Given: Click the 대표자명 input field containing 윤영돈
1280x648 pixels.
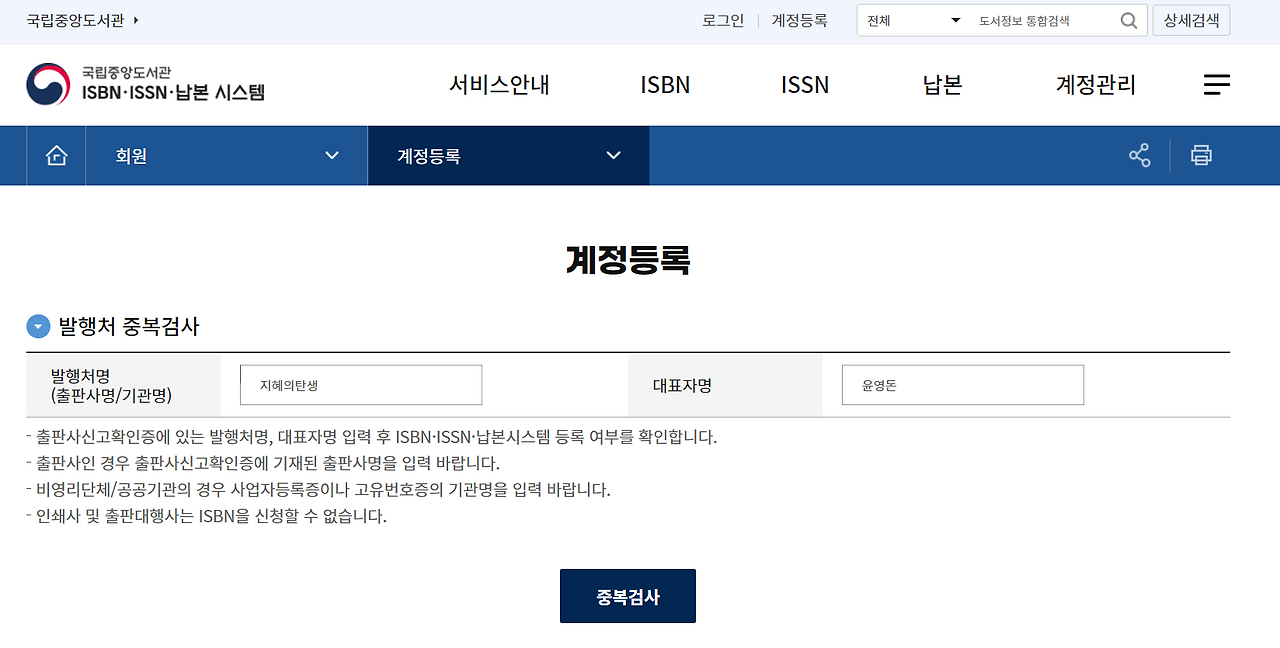Looking at the screenshot, I should 962,384.
